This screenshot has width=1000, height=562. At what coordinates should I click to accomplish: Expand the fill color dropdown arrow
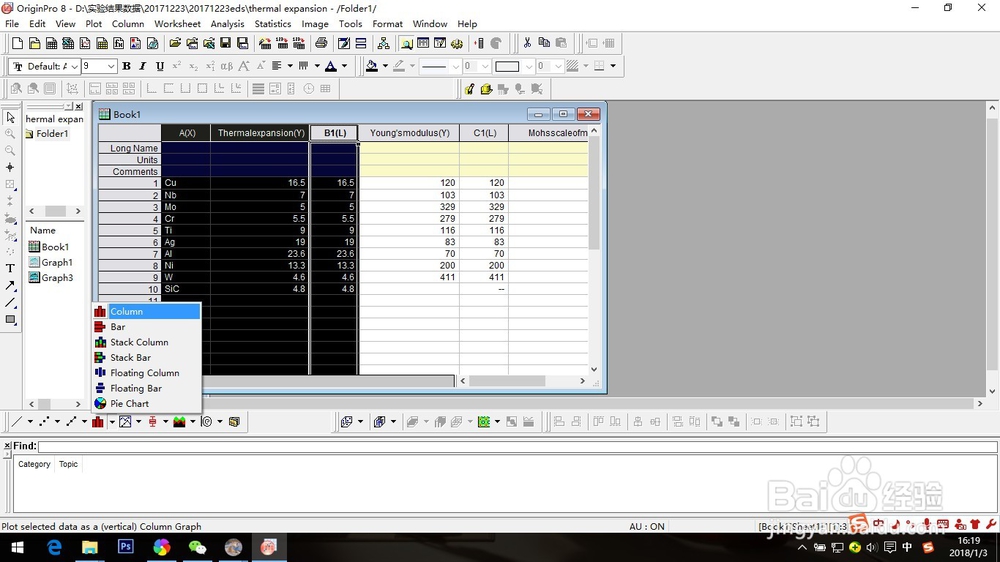[x=385, y=66]
